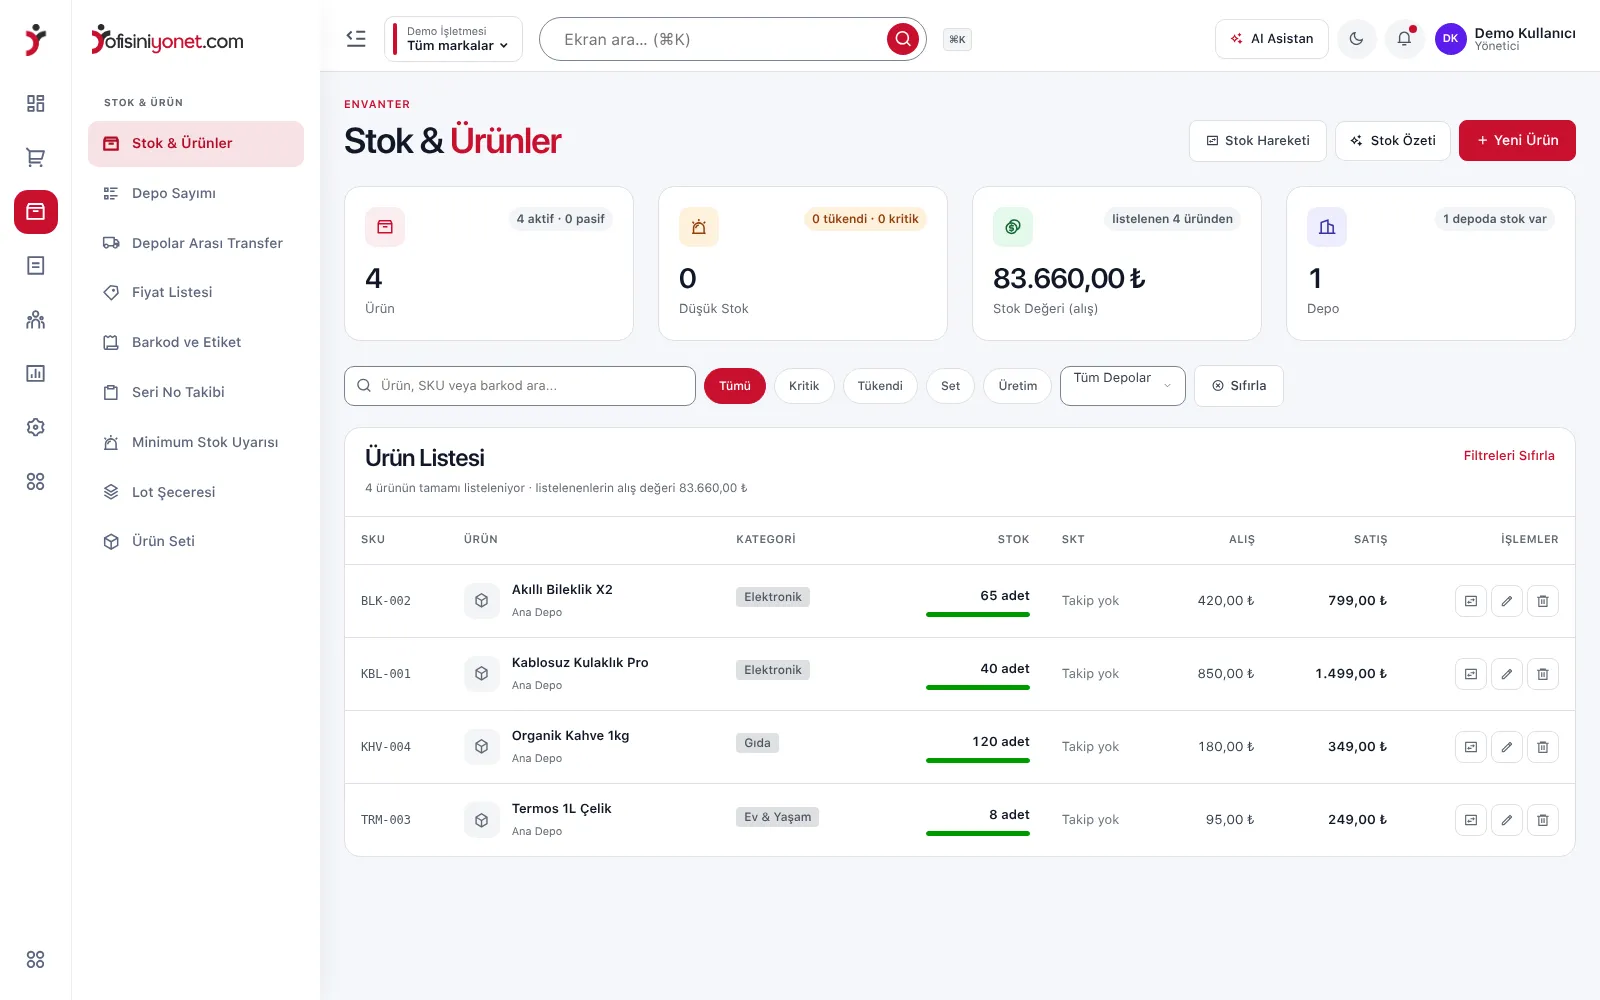The image size is (1600, 1000).
Task: Toggle dark mode with the moon icon
Action: pyautogui.click(x=1357, y=39)
